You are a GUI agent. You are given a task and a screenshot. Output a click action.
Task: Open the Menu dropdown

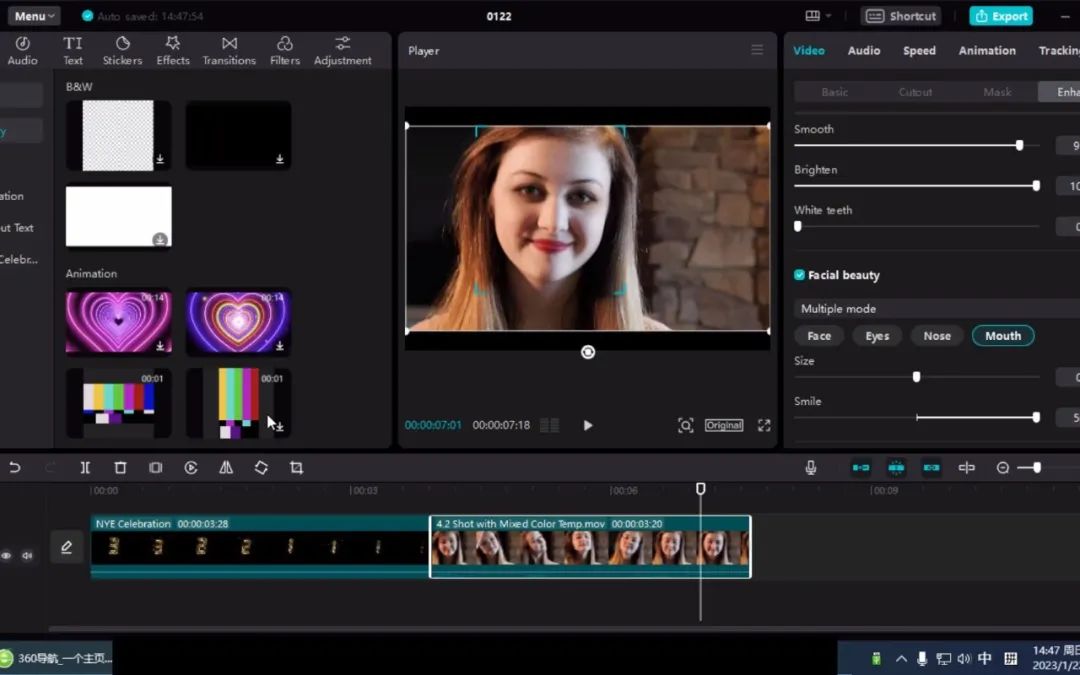coord(34,16)
